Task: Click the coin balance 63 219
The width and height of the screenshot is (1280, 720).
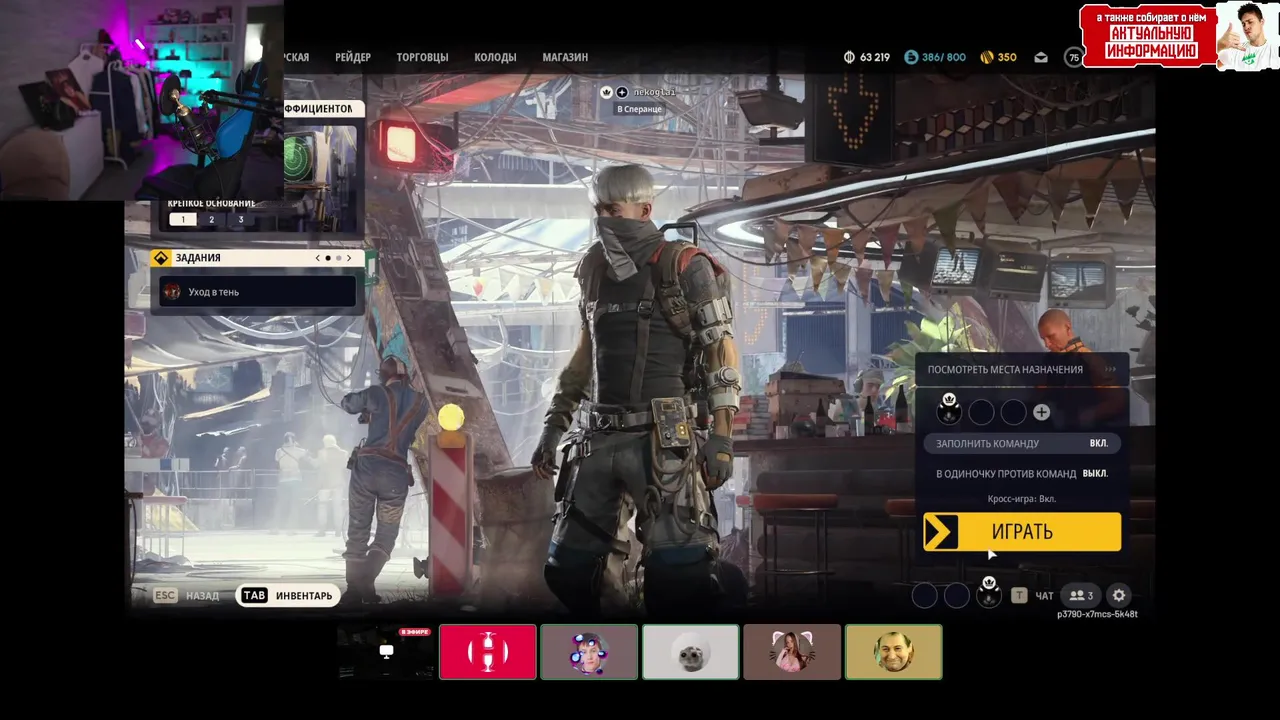Action: 875,57
